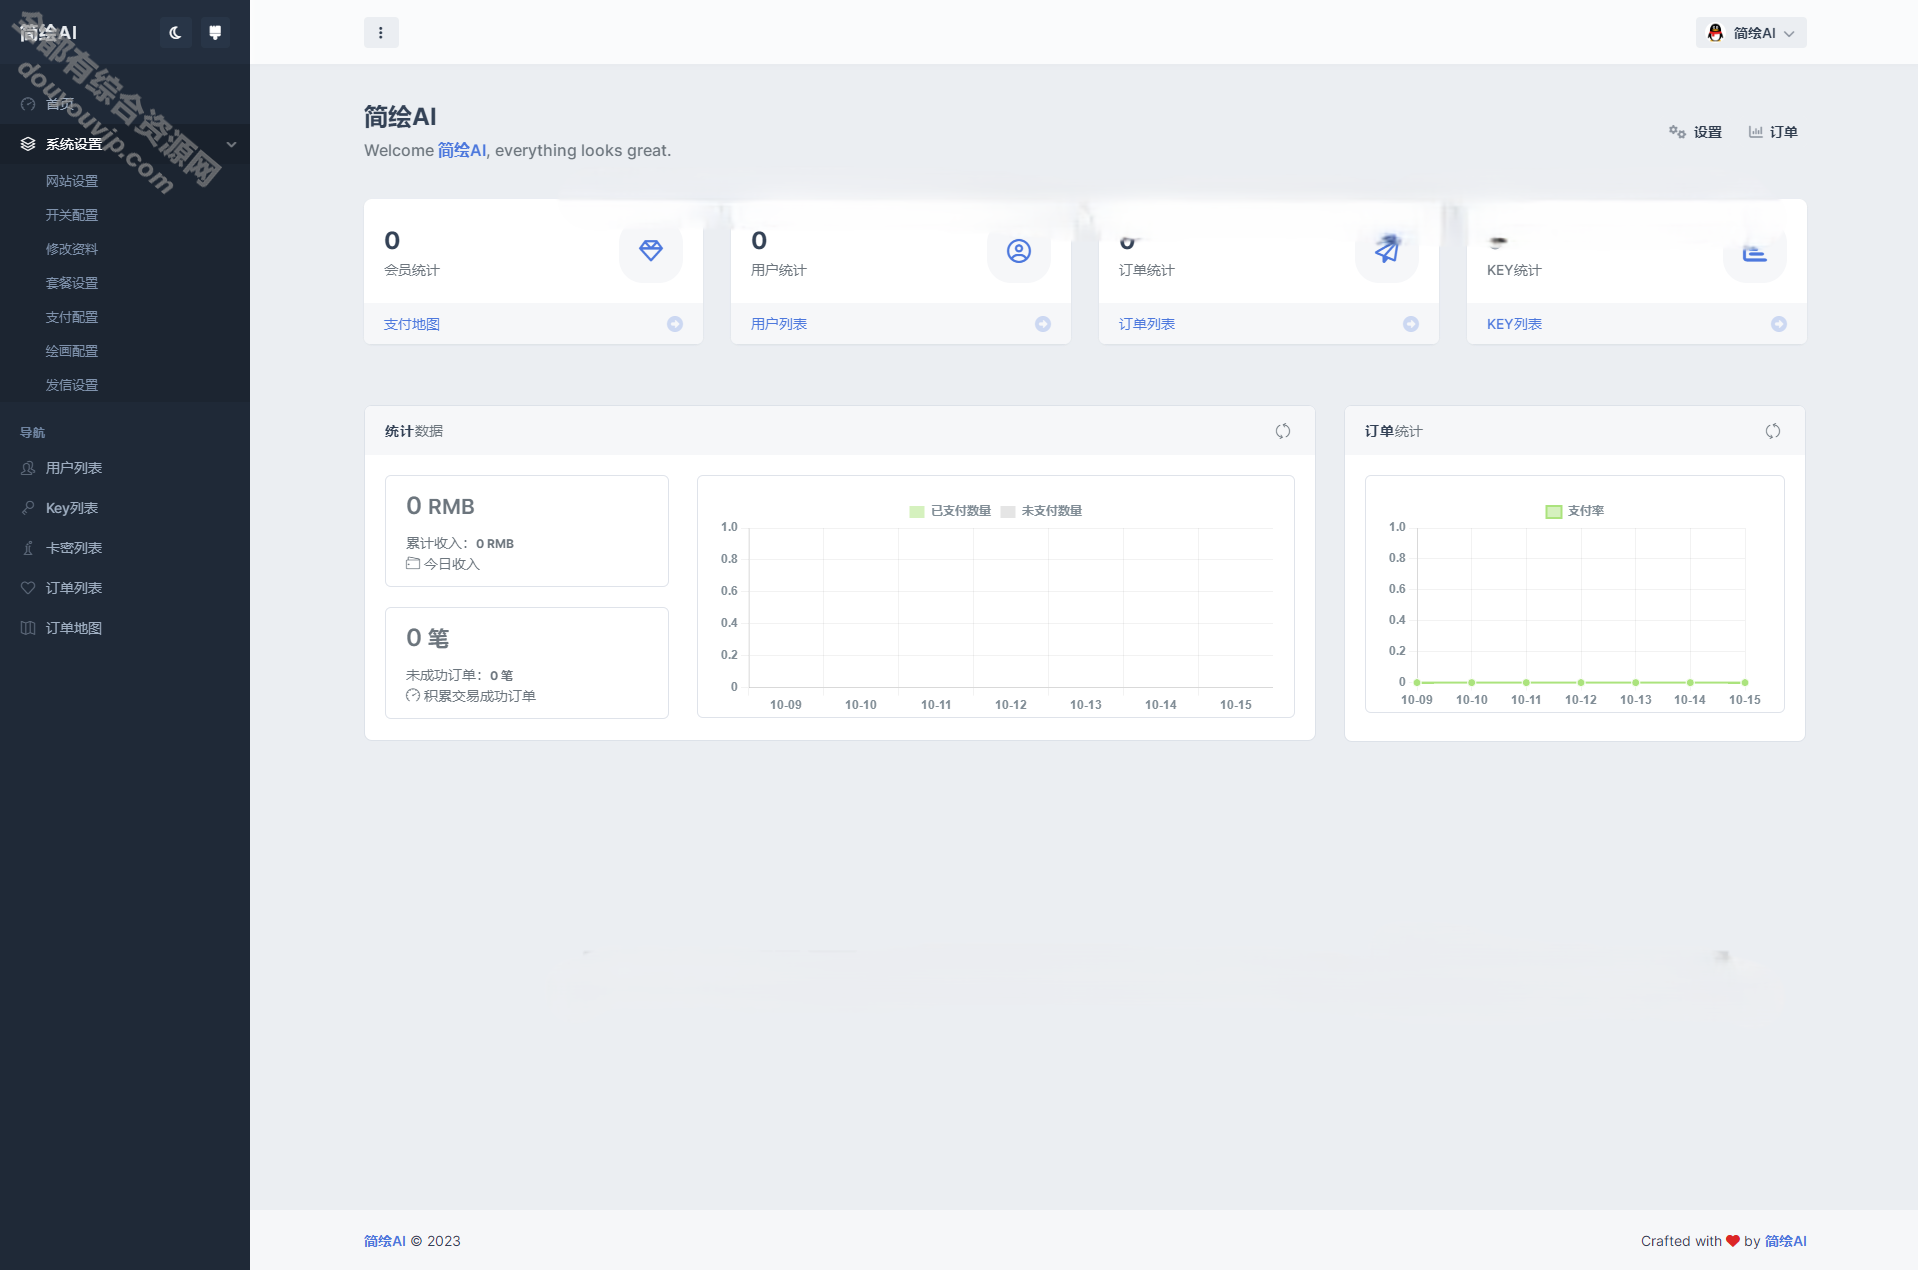Click the 简绘AI link in welcome message

(462, 150)
